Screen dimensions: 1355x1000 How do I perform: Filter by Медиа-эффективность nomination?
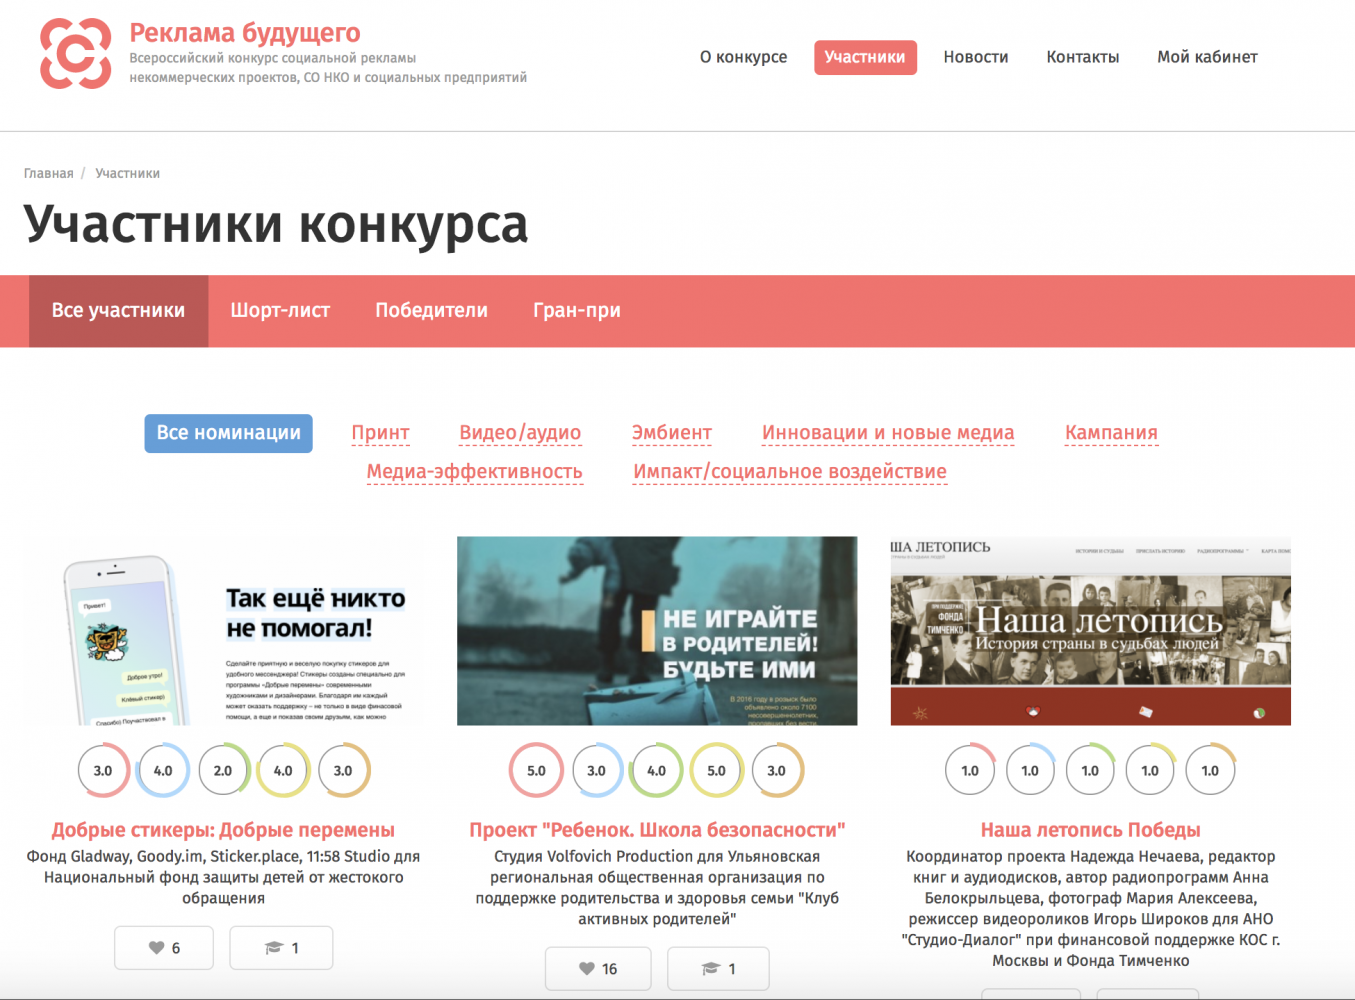click(474, 472)
